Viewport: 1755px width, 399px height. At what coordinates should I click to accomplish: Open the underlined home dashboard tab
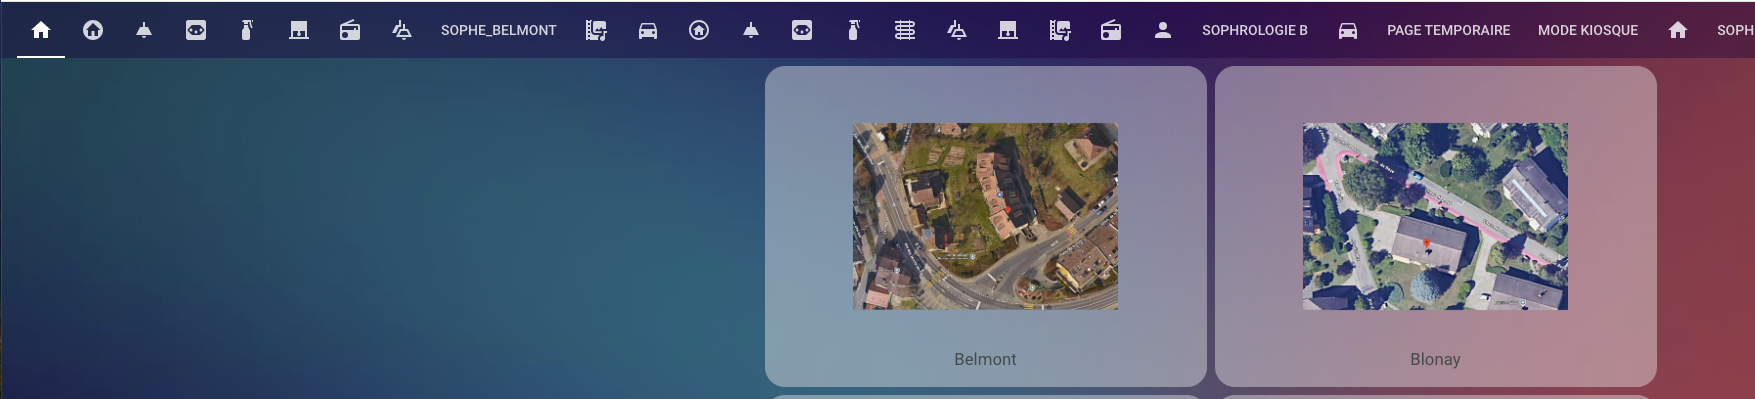tap(41, 30)
